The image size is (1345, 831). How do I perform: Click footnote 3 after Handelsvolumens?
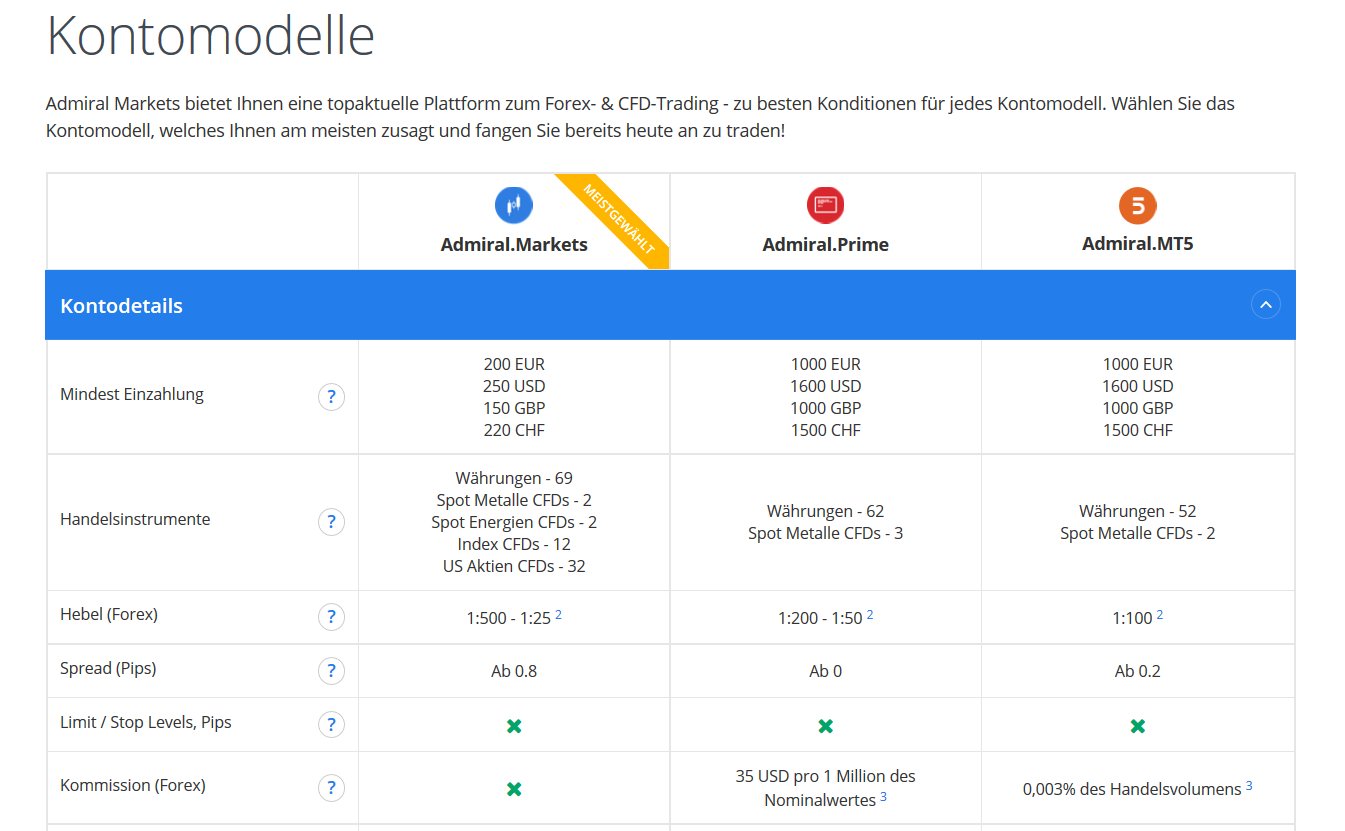tap(1249, 786)
